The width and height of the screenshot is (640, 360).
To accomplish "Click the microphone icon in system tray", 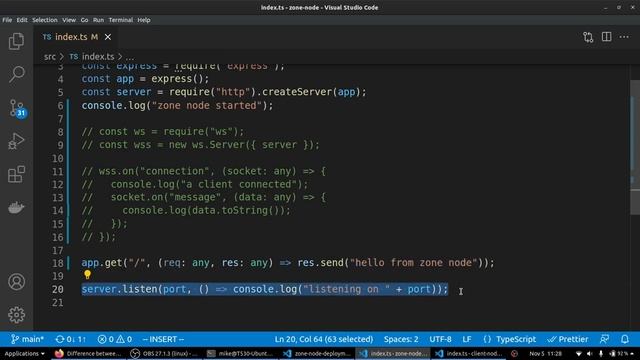I will (x=600, y=353).
